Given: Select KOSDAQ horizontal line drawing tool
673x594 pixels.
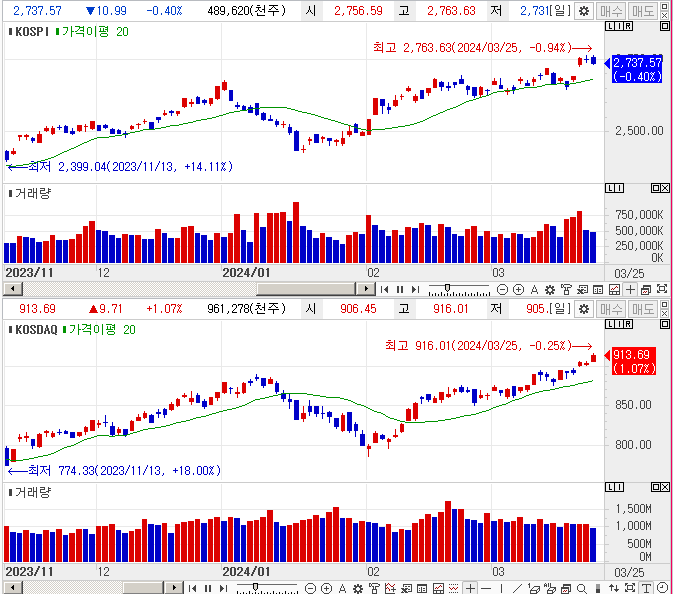Looking at the screenshot, I should coord(486,588).
